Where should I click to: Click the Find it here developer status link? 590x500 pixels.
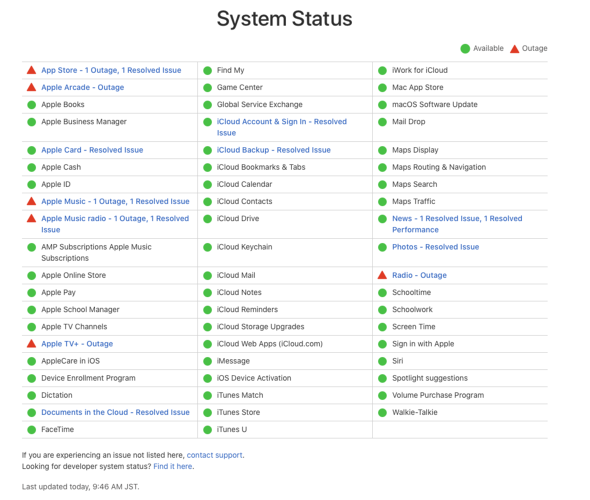tap(173, 467)
